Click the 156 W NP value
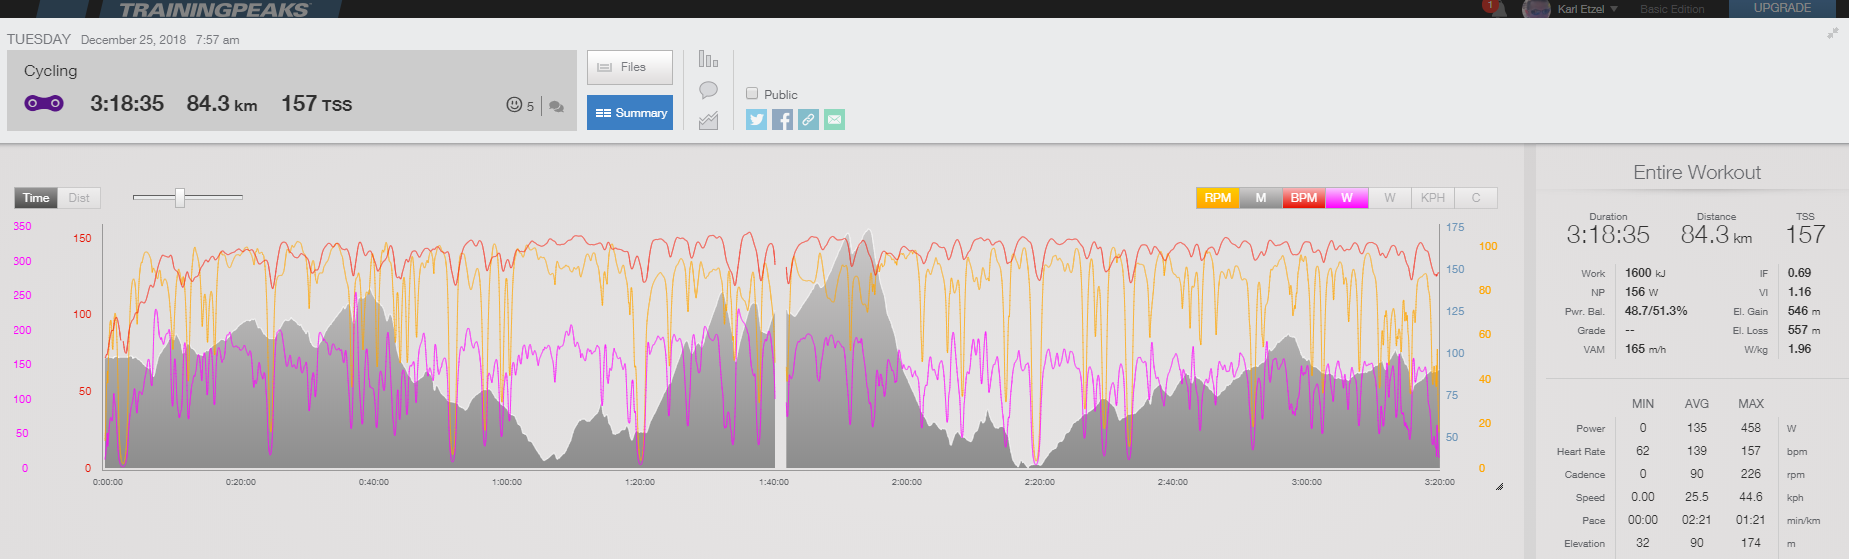This screenshot has height=559, width=1849. click(x=1642, y=292)
